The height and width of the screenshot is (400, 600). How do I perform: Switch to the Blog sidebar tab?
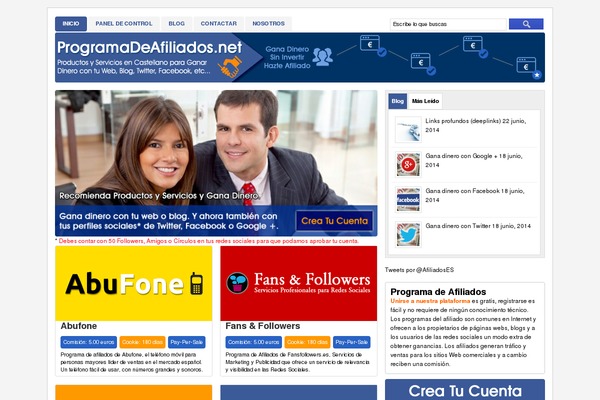[x=398, y=101]
